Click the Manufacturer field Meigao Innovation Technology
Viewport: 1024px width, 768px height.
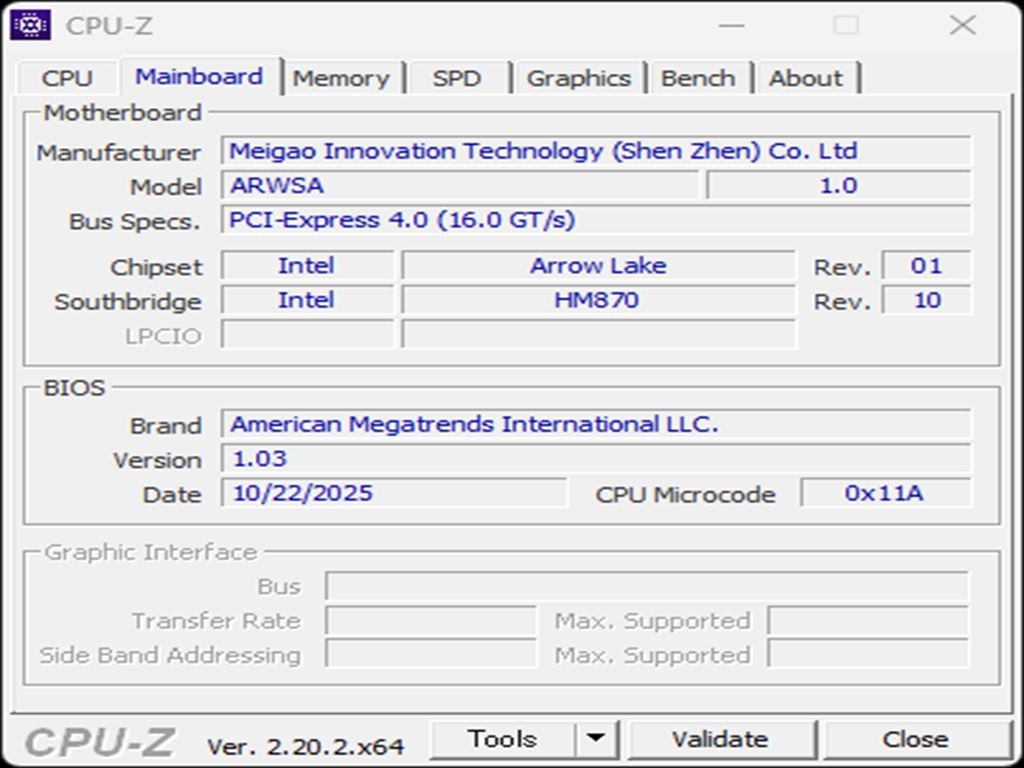[596, 151]
